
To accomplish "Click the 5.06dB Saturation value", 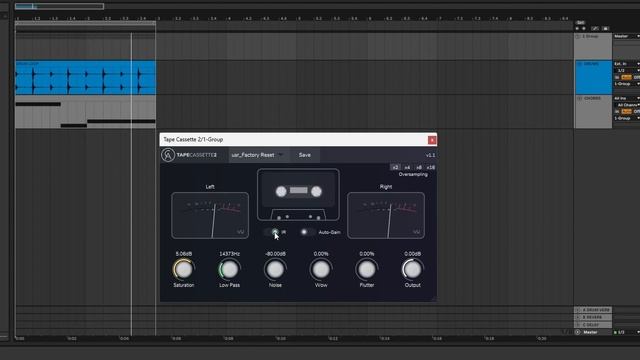I will [184, 254].
